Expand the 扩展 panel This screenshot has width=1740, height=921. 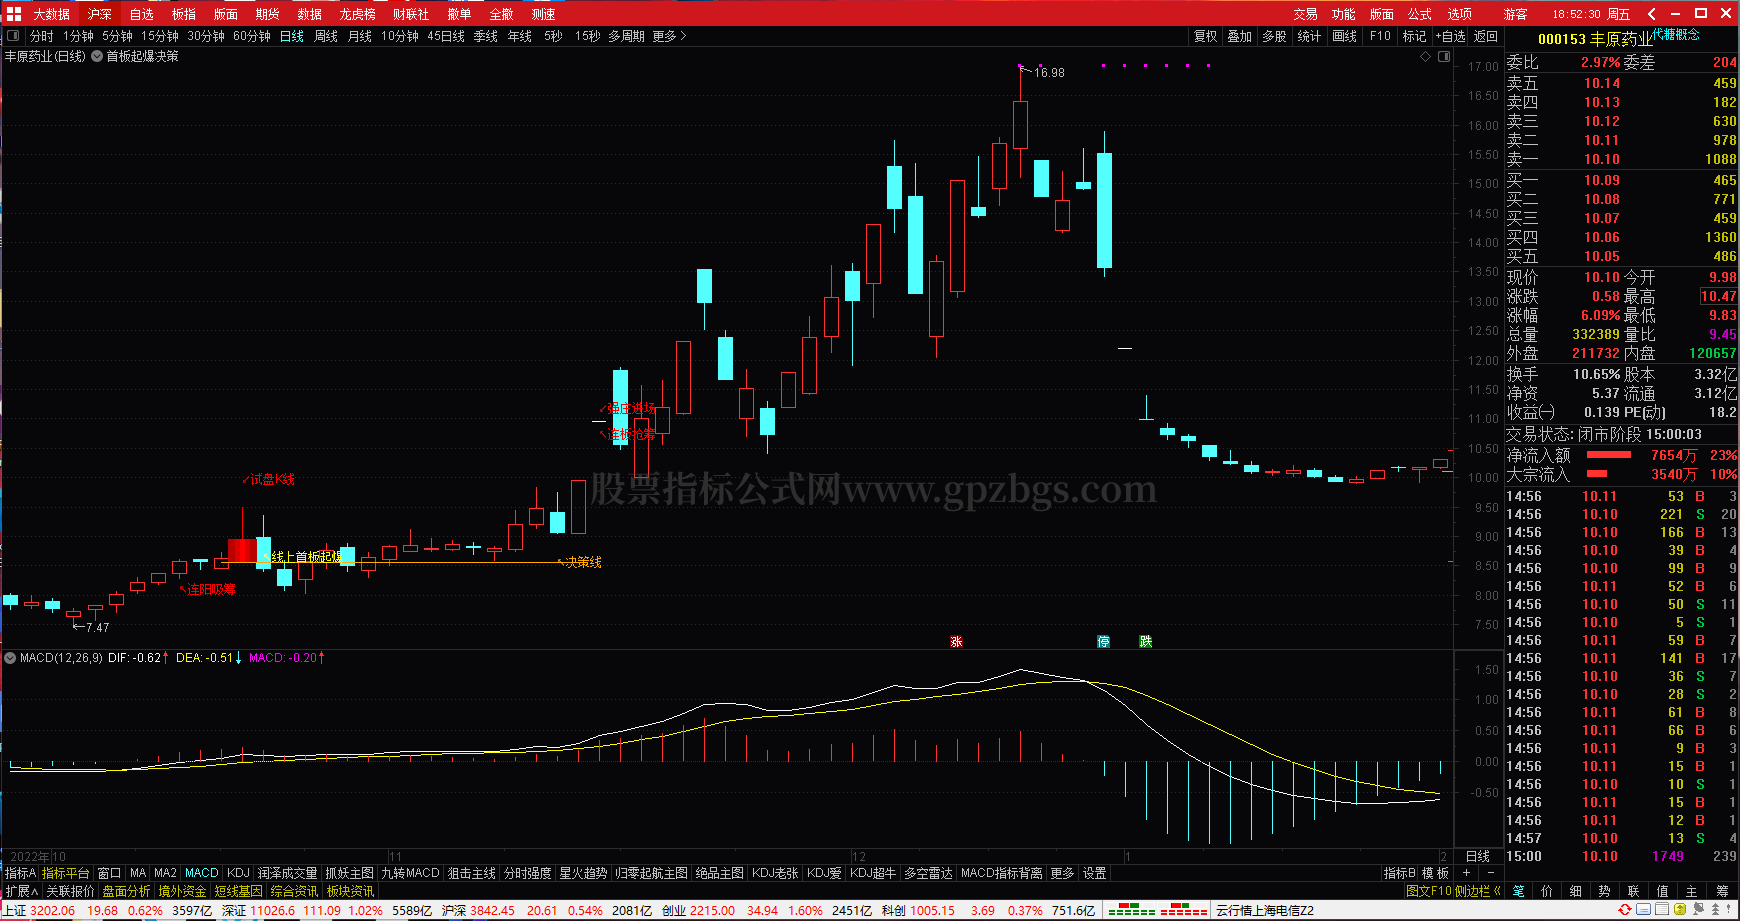coord(21,891)
